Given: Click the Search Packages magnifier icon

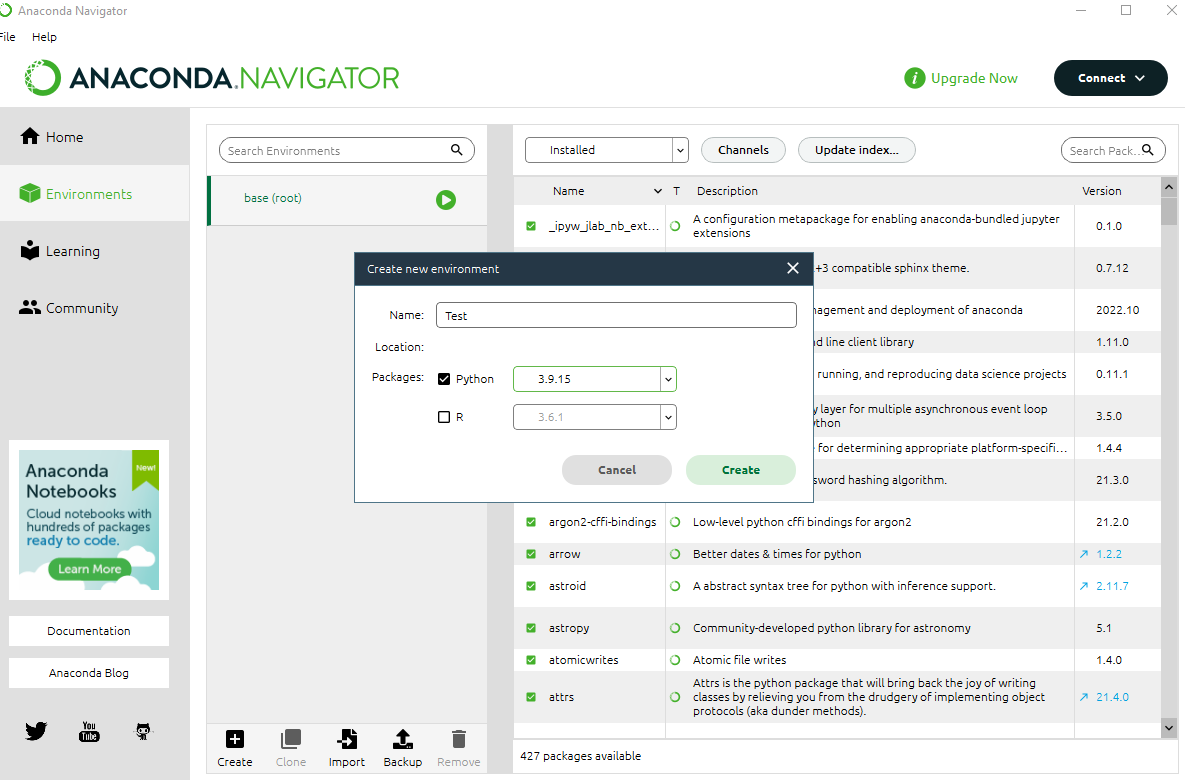Looking at the screenshot, I should tap(1147, 150).
